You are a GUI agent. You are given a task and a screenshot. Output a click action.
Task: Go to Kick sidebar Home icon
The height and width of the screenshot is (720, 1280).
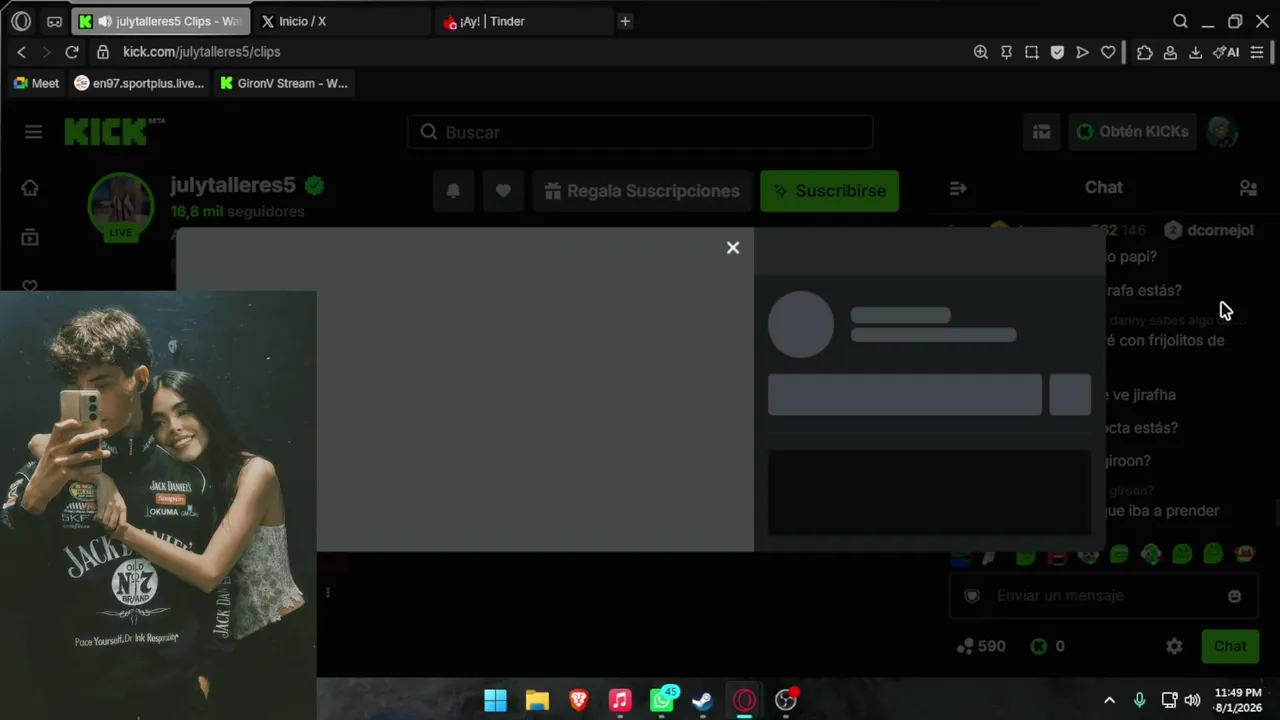point(30,188)
